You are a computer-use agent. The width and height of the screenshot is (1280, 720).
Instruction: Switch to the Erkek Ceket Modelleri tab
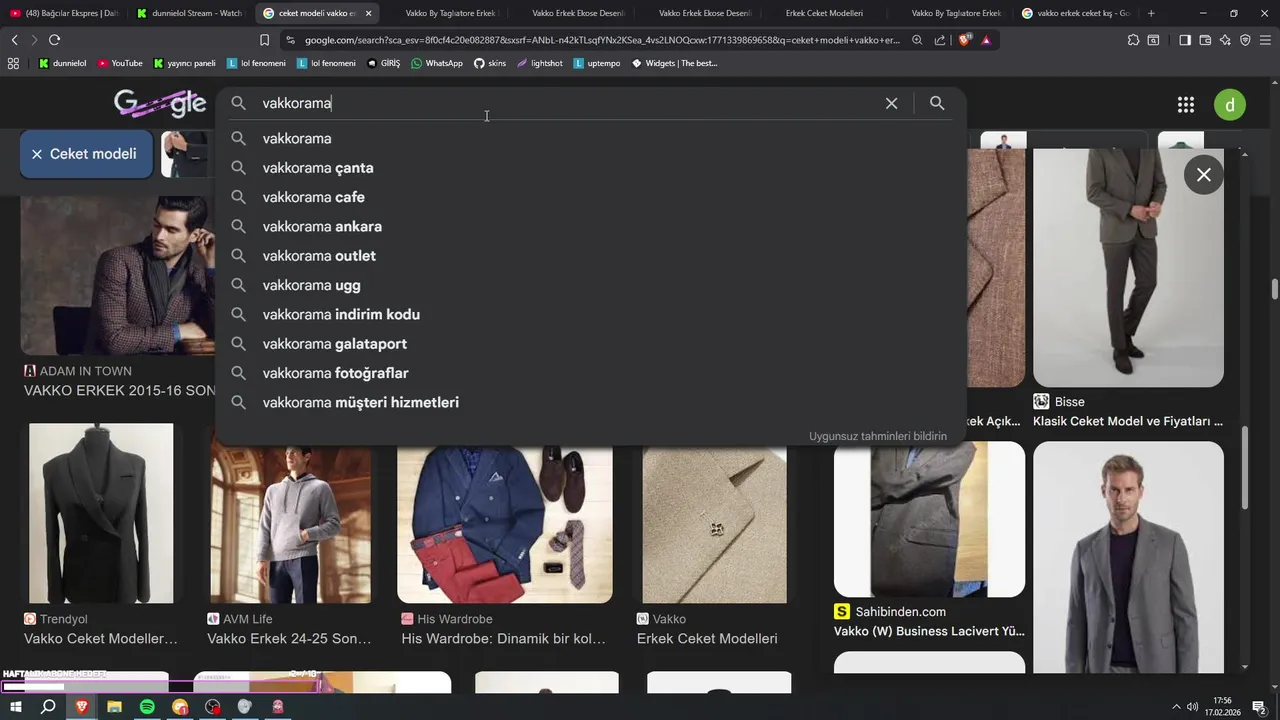(x=824, y=13)
